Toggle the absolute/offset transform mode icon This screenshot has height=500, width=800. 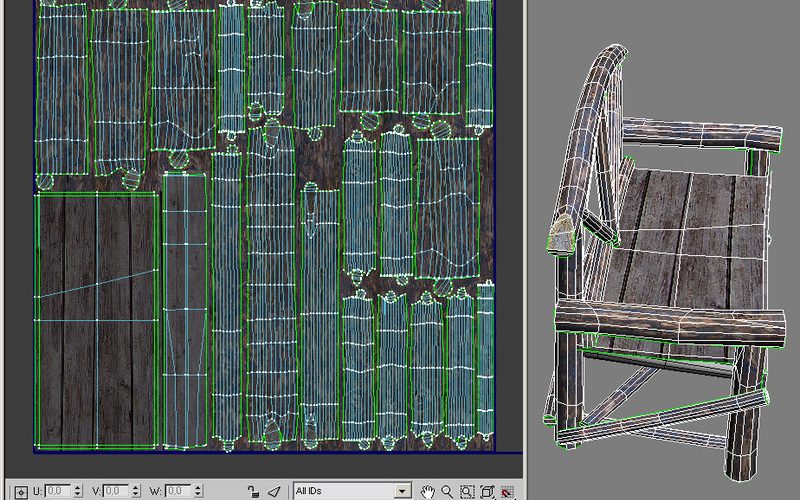(20, 492)
